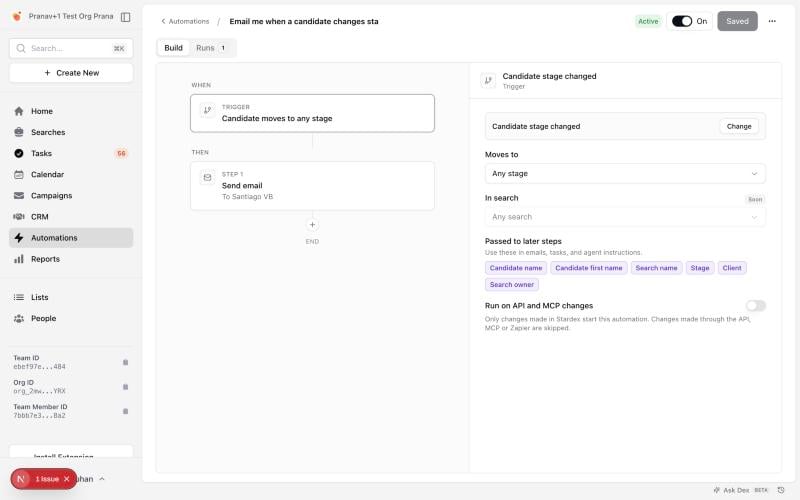Switch to the Runs tab

point(211,48)
